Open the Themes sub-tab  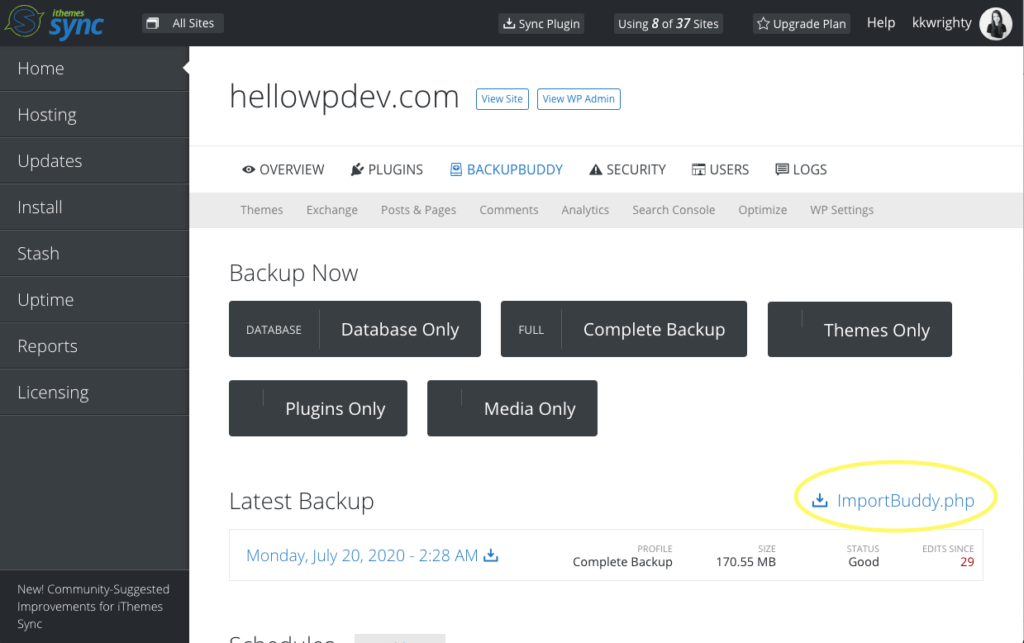point(262,210)
